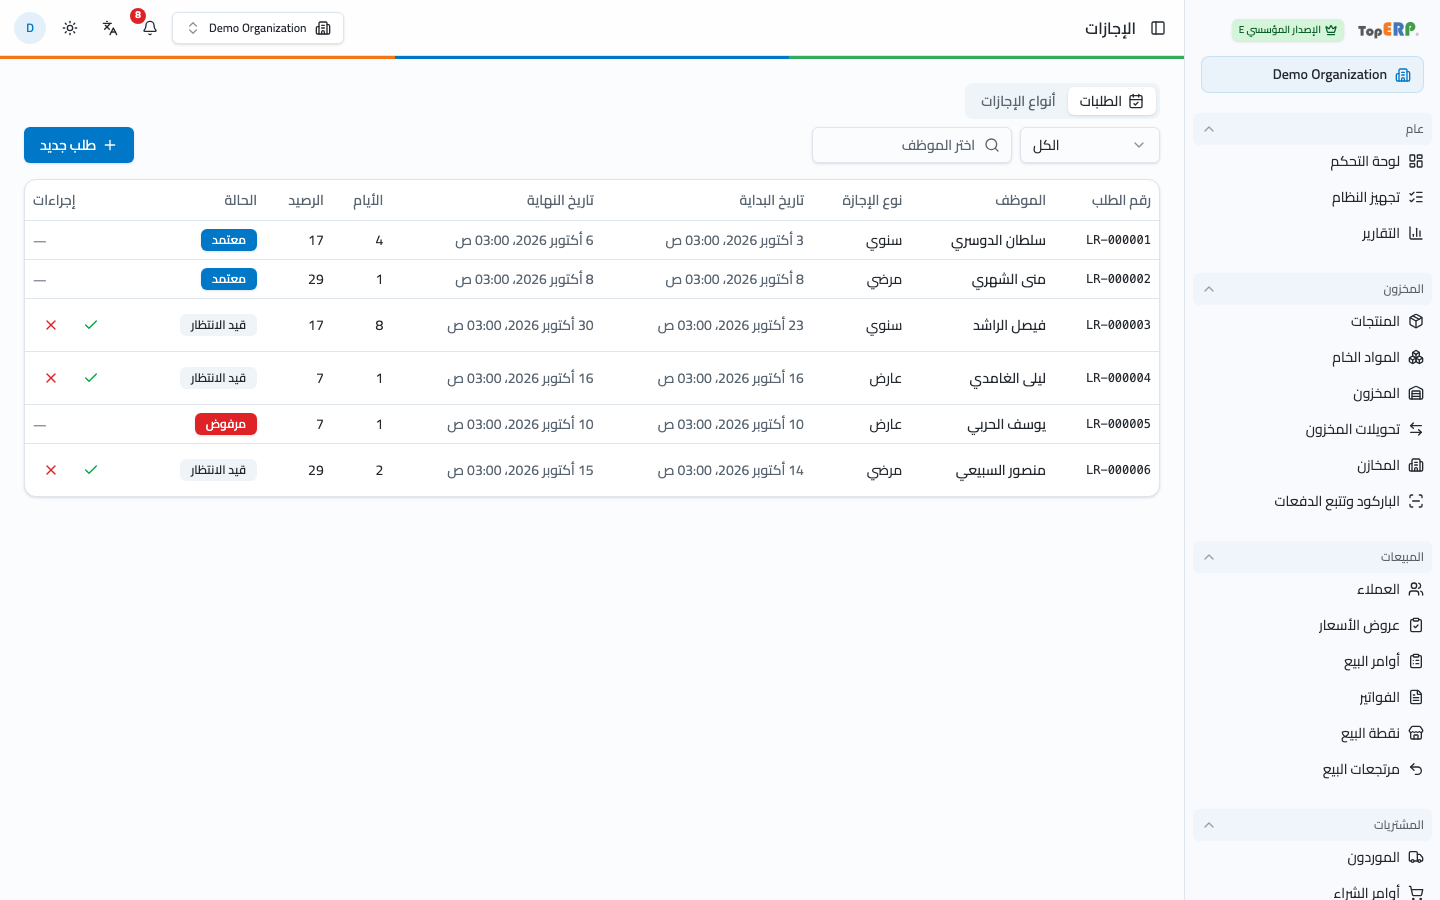Select Demo Organization in the sidebar
This screenshot has width=1440, height=900.
1312,75
